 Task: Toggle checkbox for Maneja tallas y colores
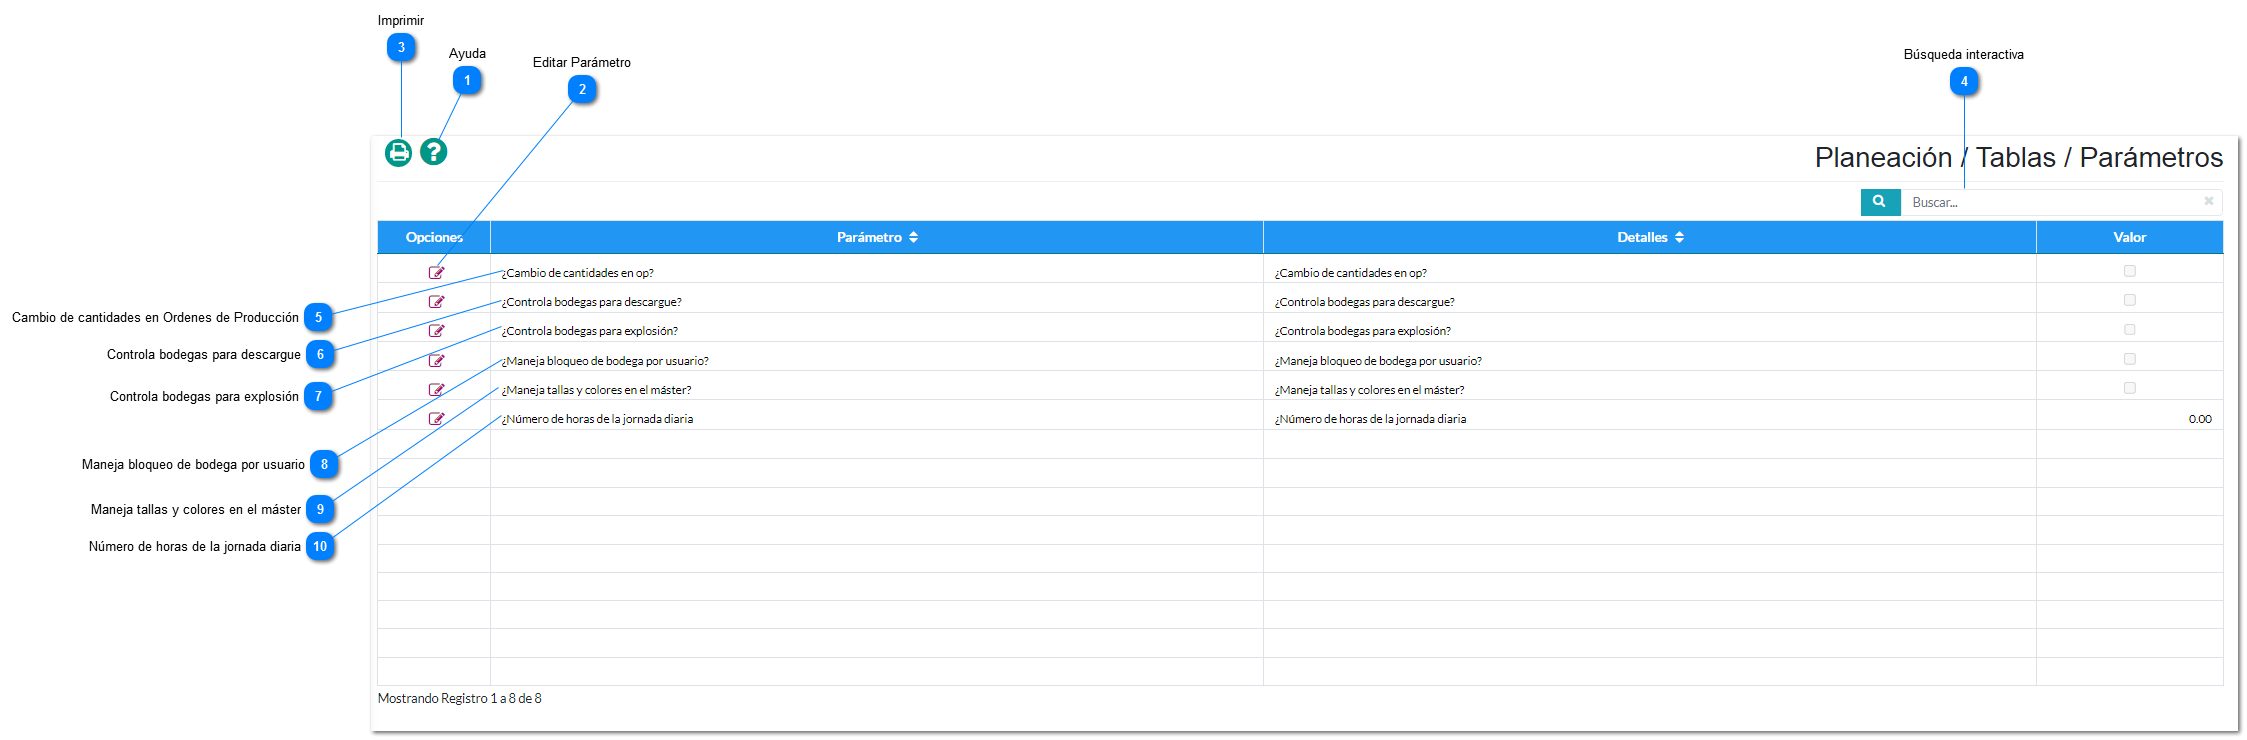point(2129,387)
